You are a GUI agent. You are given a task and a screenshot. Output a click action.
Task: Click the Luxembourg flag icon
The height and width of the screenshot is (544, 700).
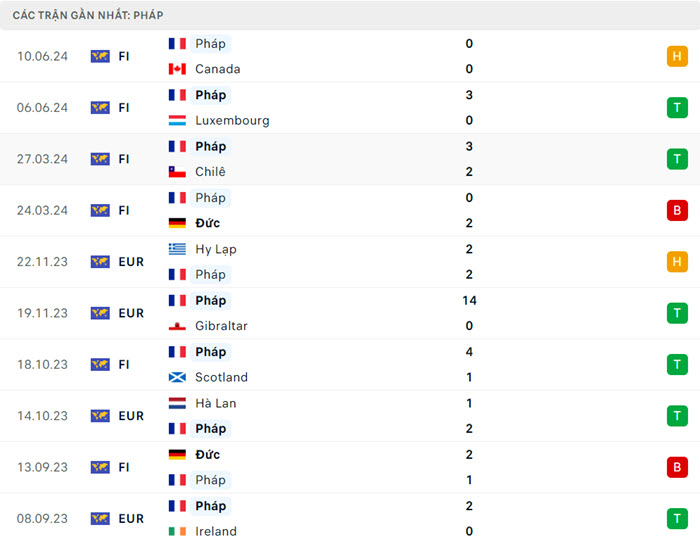click(177, 121)
